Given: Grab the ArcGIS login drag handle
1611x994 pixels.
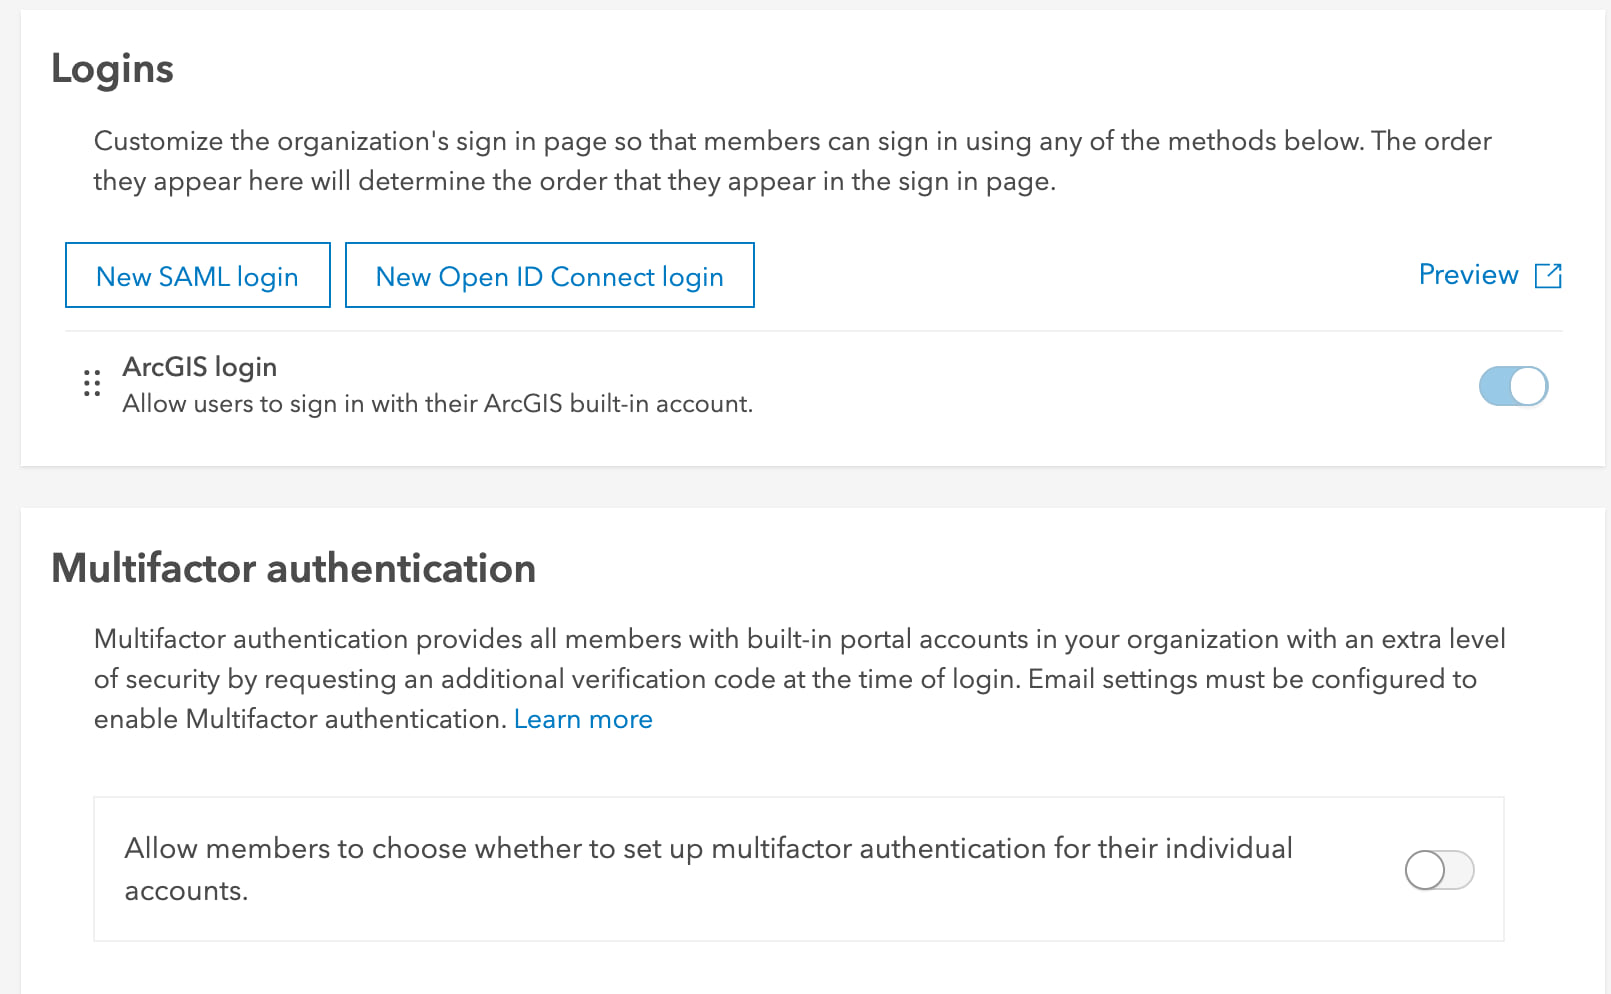Looking at the screenshot, I should tap(92, 384).
